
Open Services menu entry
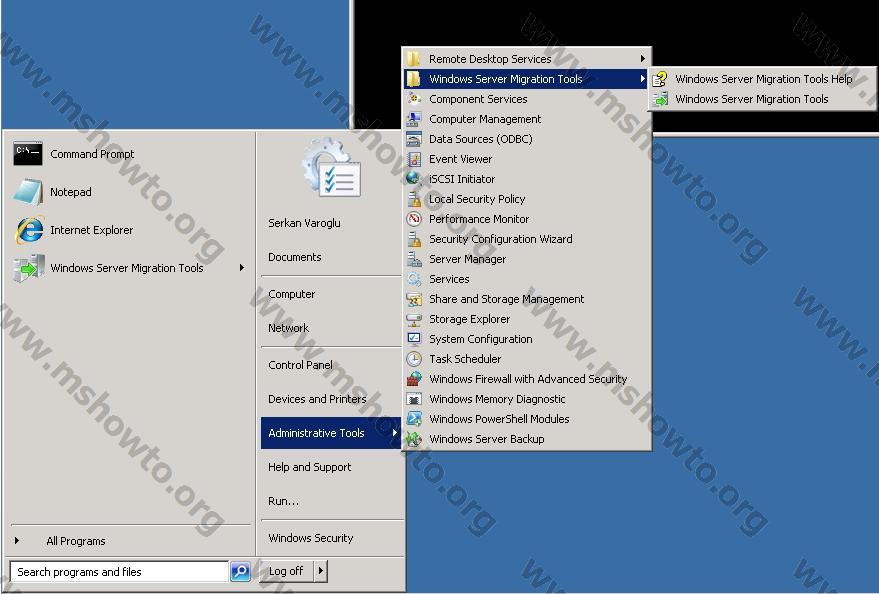click(x=526, y=279)
